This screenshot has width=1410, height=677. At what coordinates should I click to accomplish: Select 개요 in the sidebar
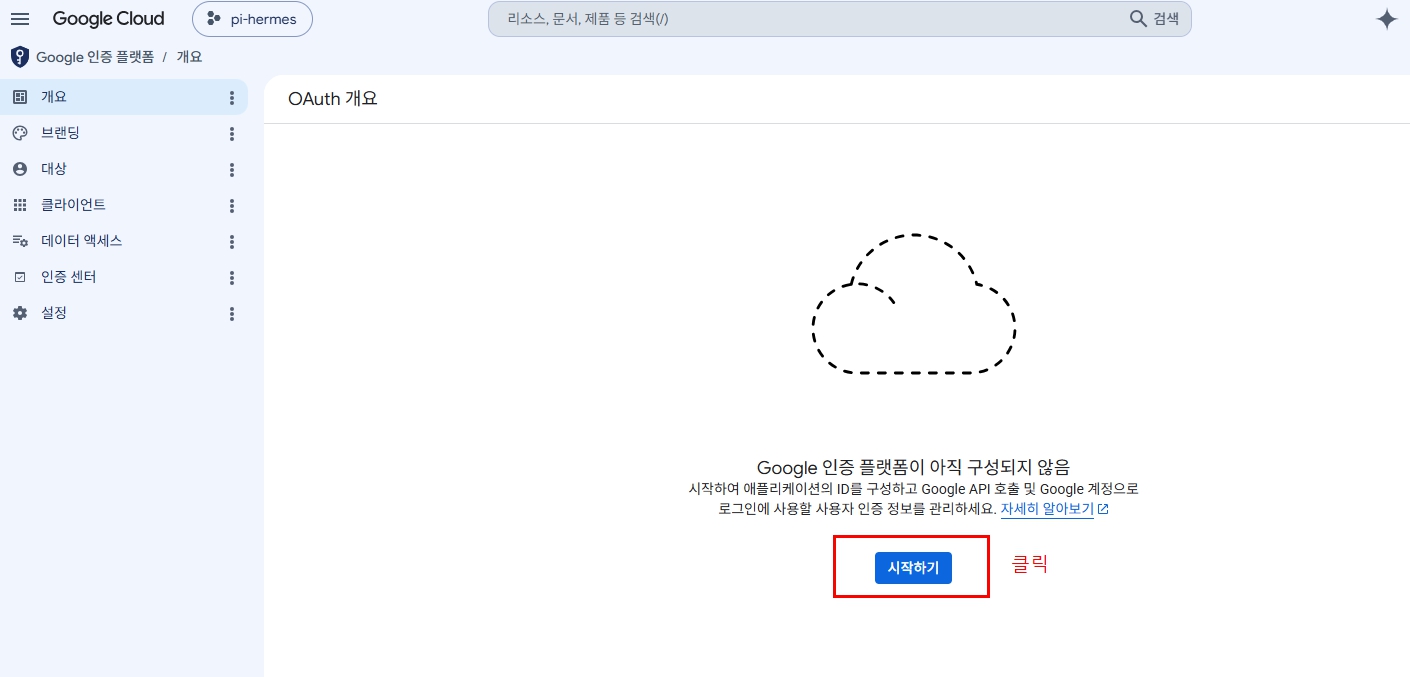pos(124,97)
